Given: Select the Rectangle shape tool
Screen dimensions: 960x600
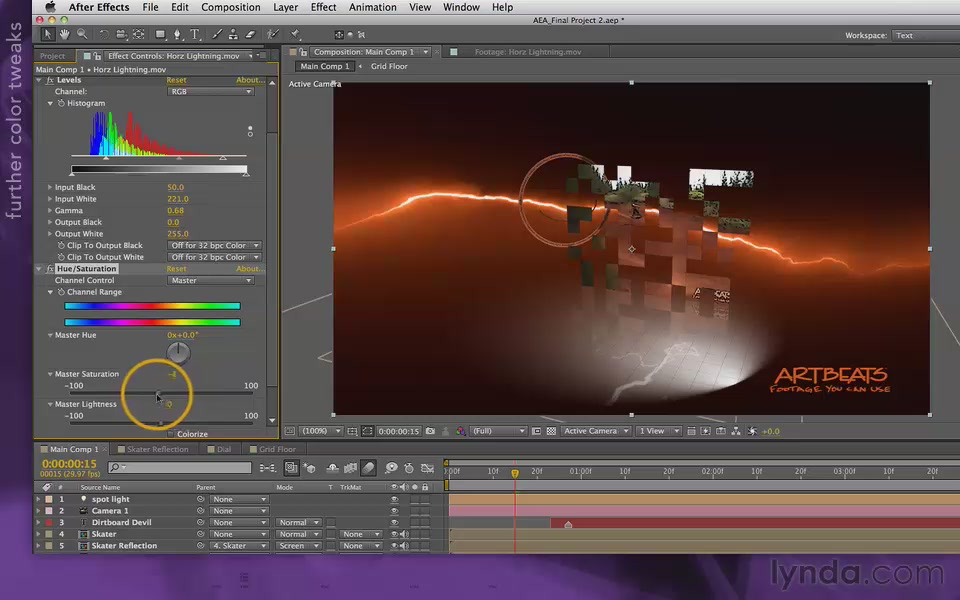Looking at the screenshot, I should (x=160, y=34).
